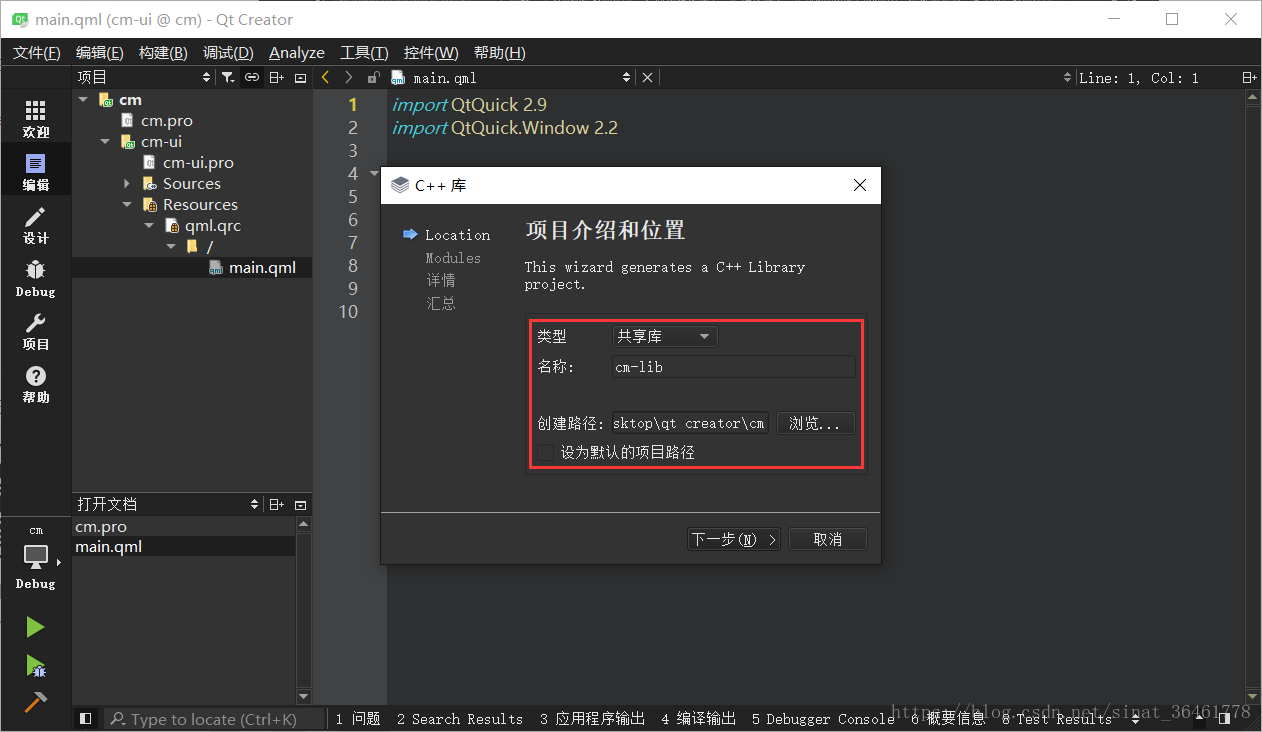Click 取消 to cancel the wizard
Viewport: 1262px width, 732px height.
tap(827, 539)
